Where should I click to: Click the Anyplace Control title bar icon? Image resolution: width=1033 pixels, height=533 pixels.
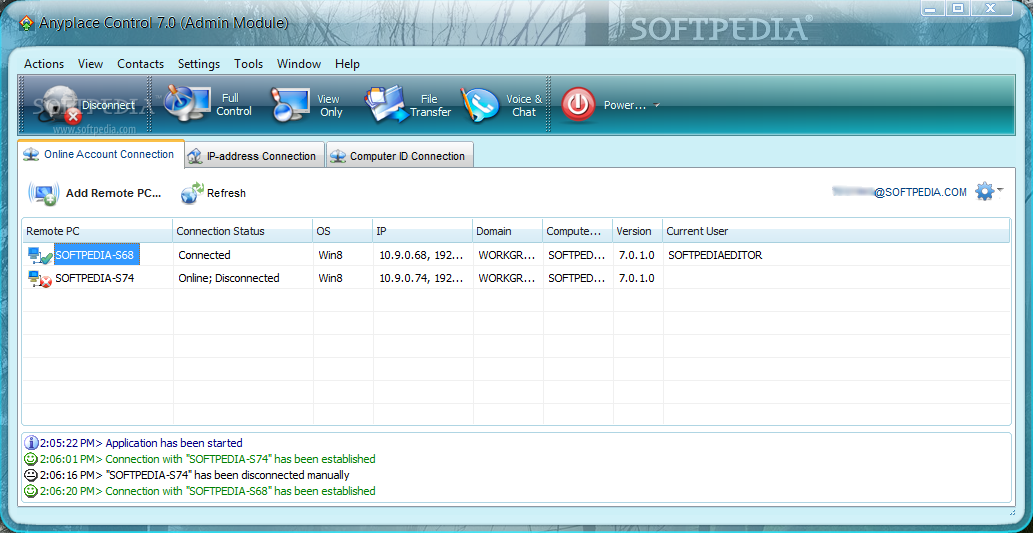(26, 23)
